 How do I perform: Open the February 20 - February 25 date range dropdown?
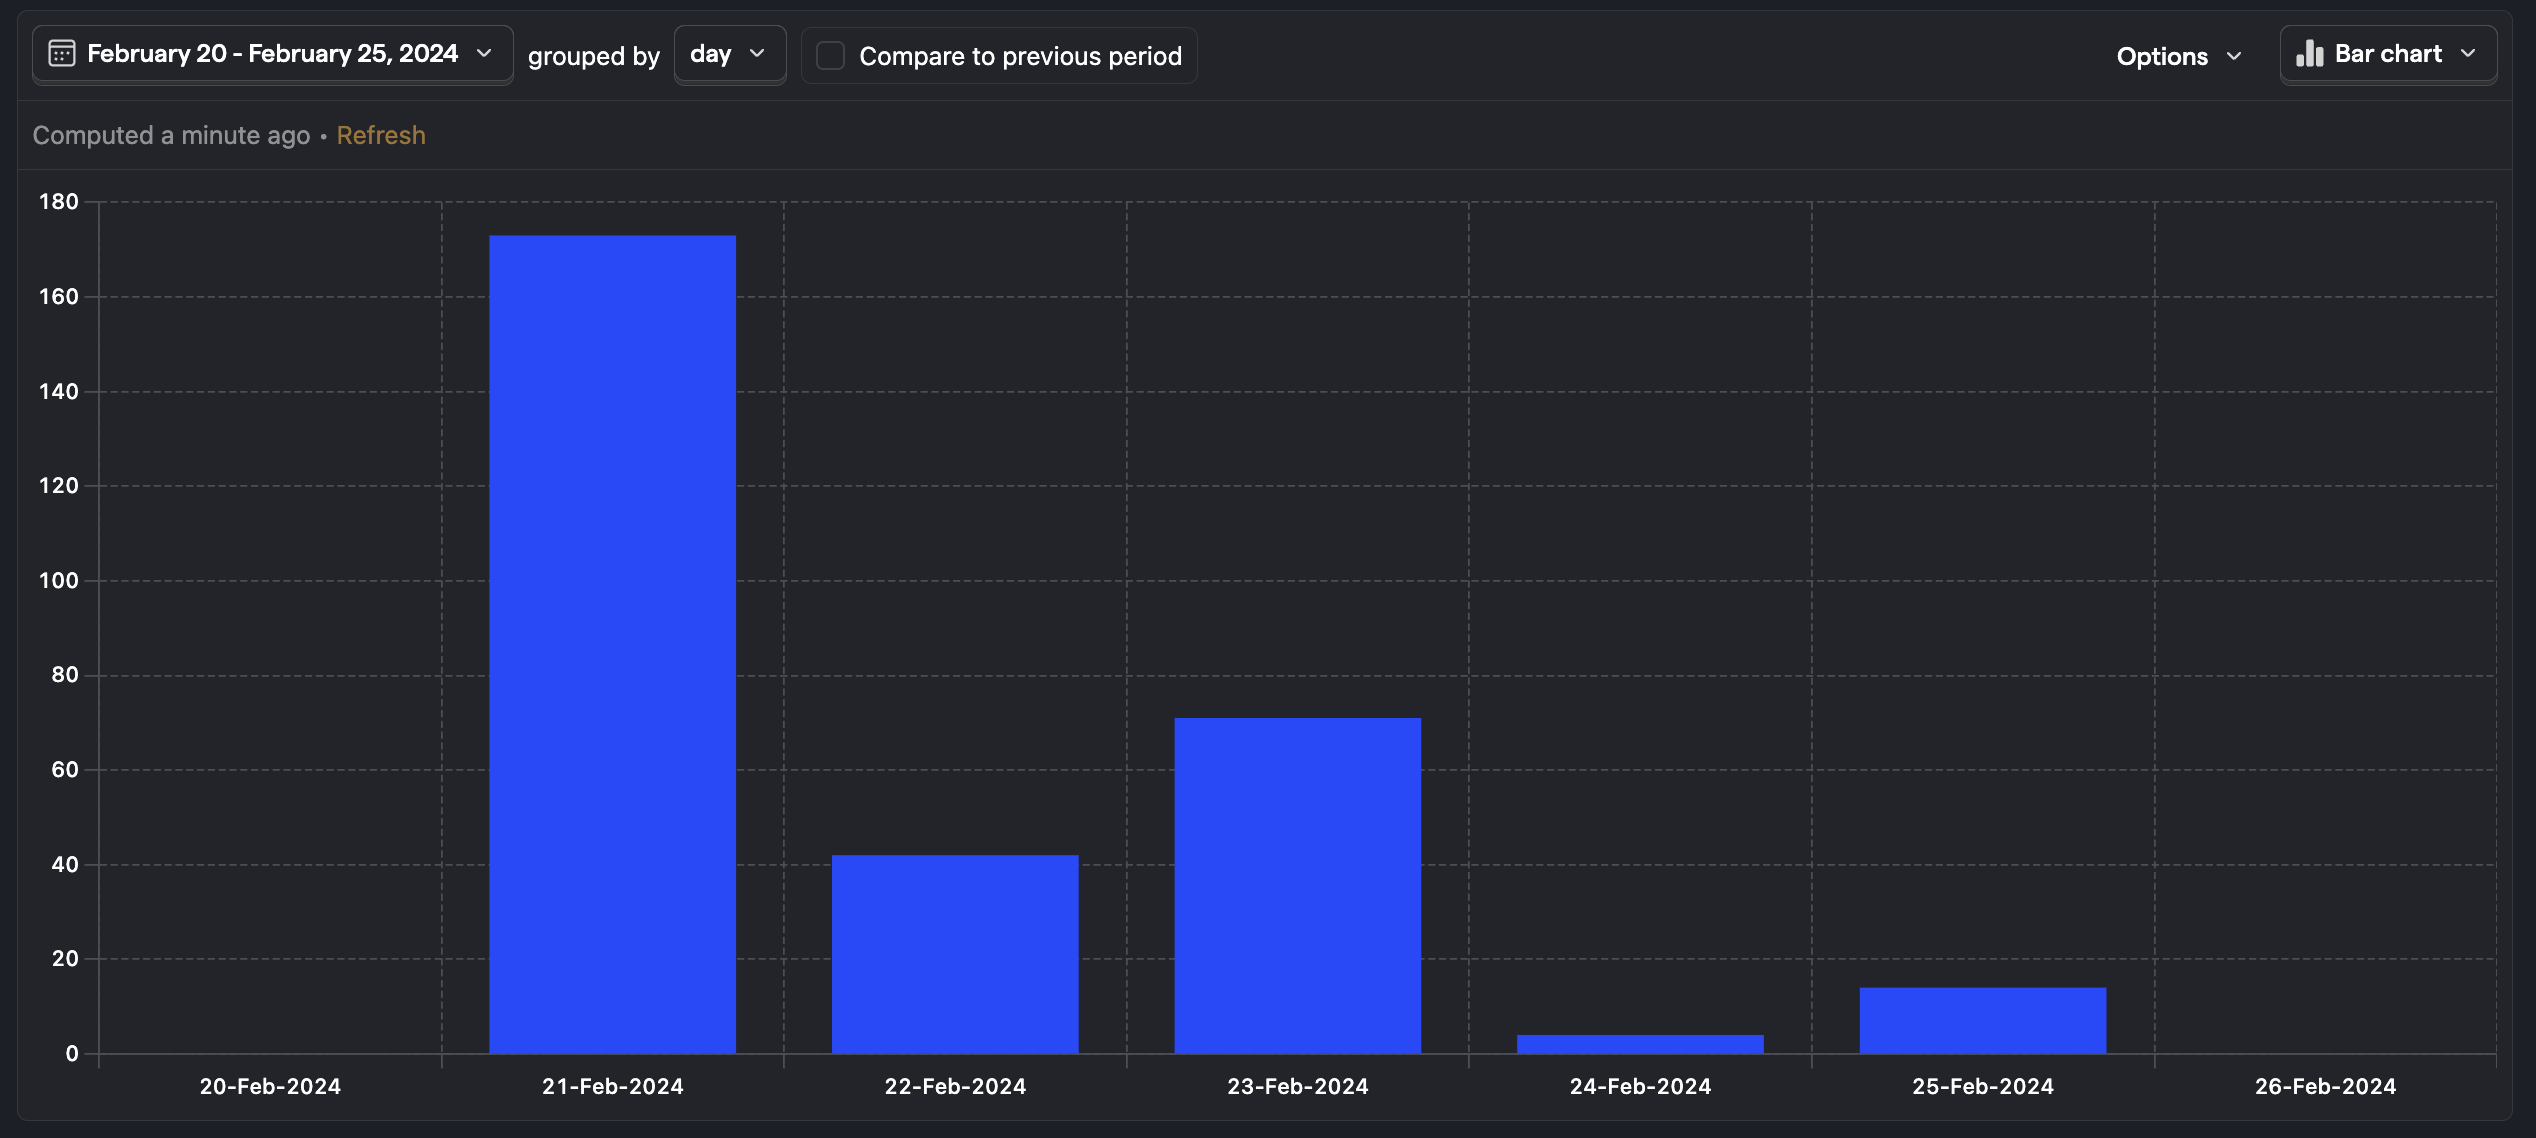coord(272,55)
